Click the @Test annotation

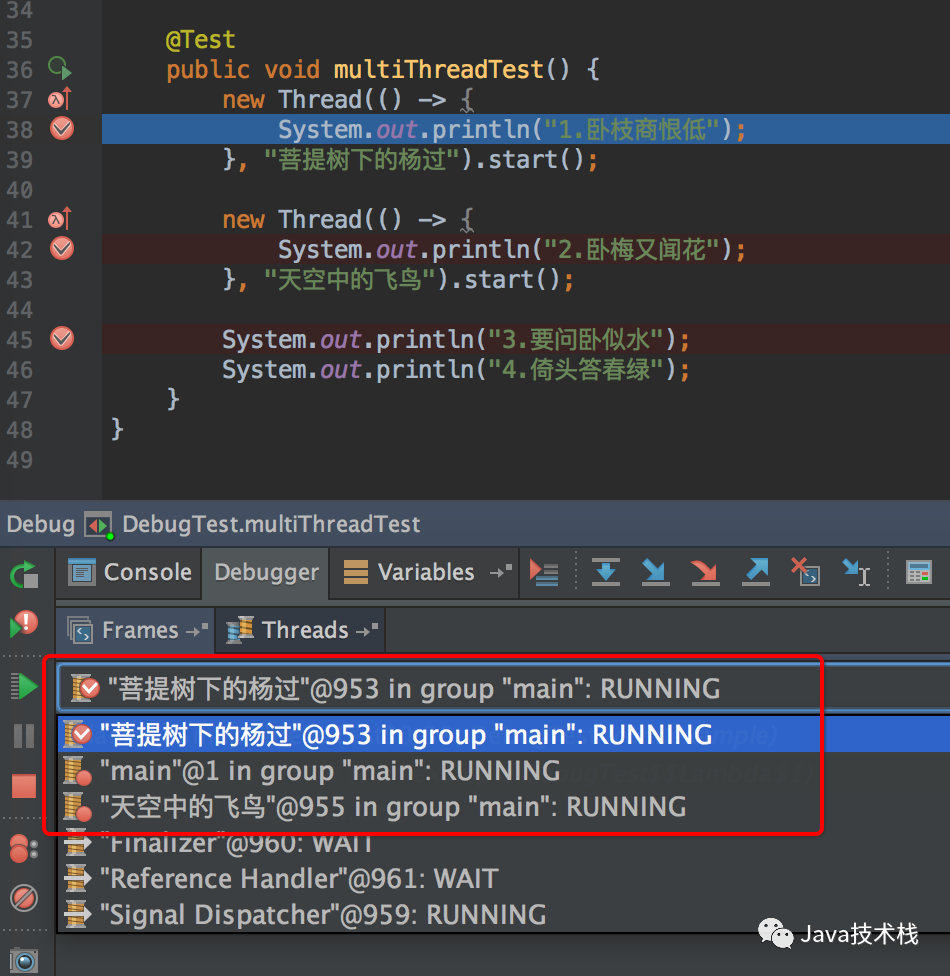[200, 39]
